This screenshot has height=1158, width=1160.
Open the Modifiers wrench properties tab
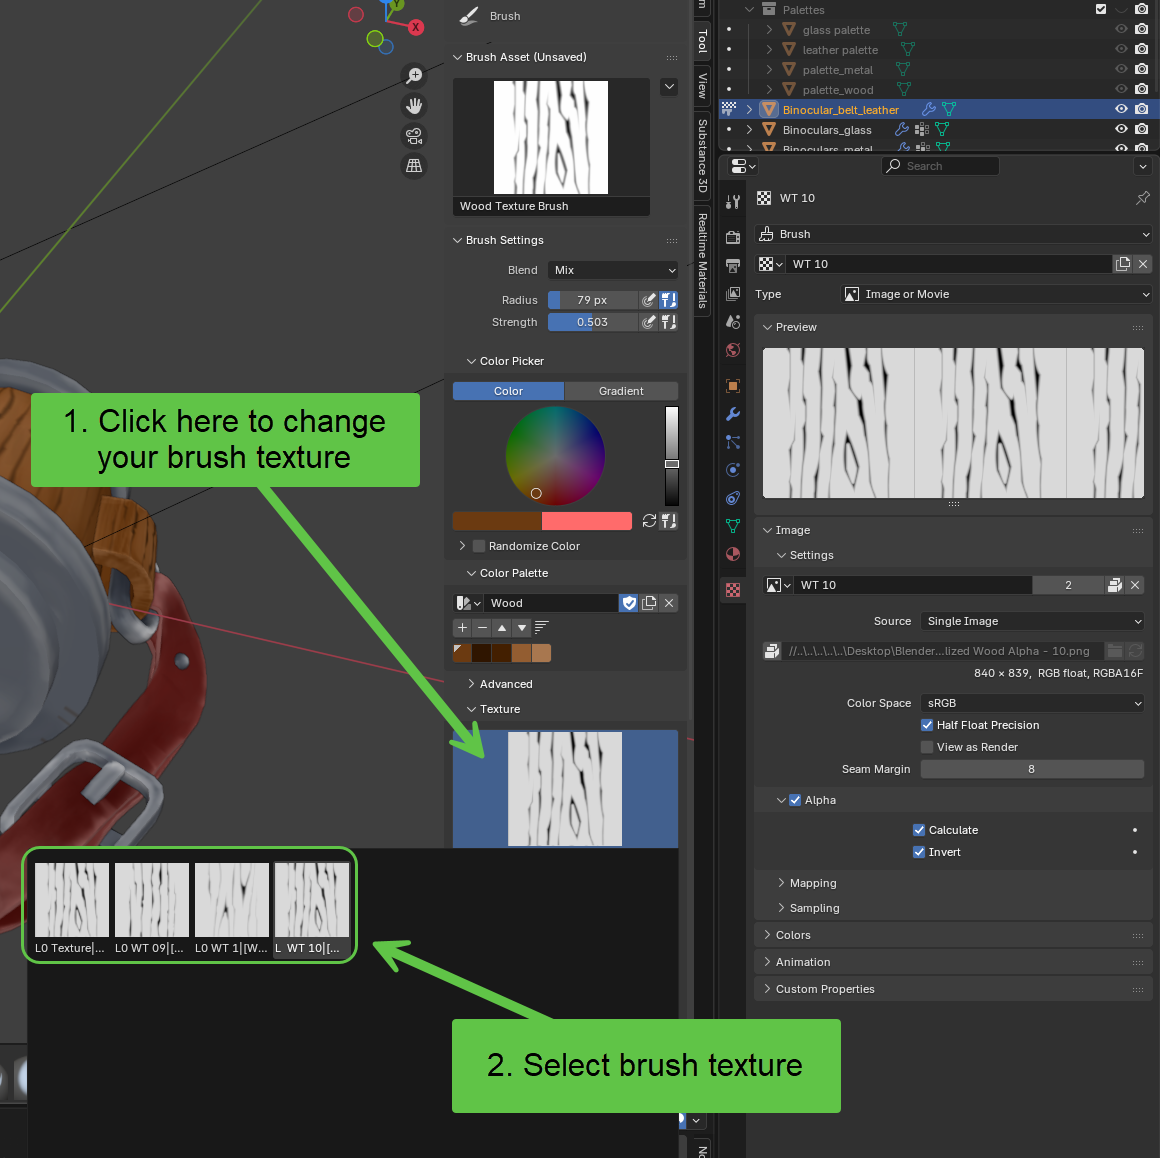[x=733, y=414]
